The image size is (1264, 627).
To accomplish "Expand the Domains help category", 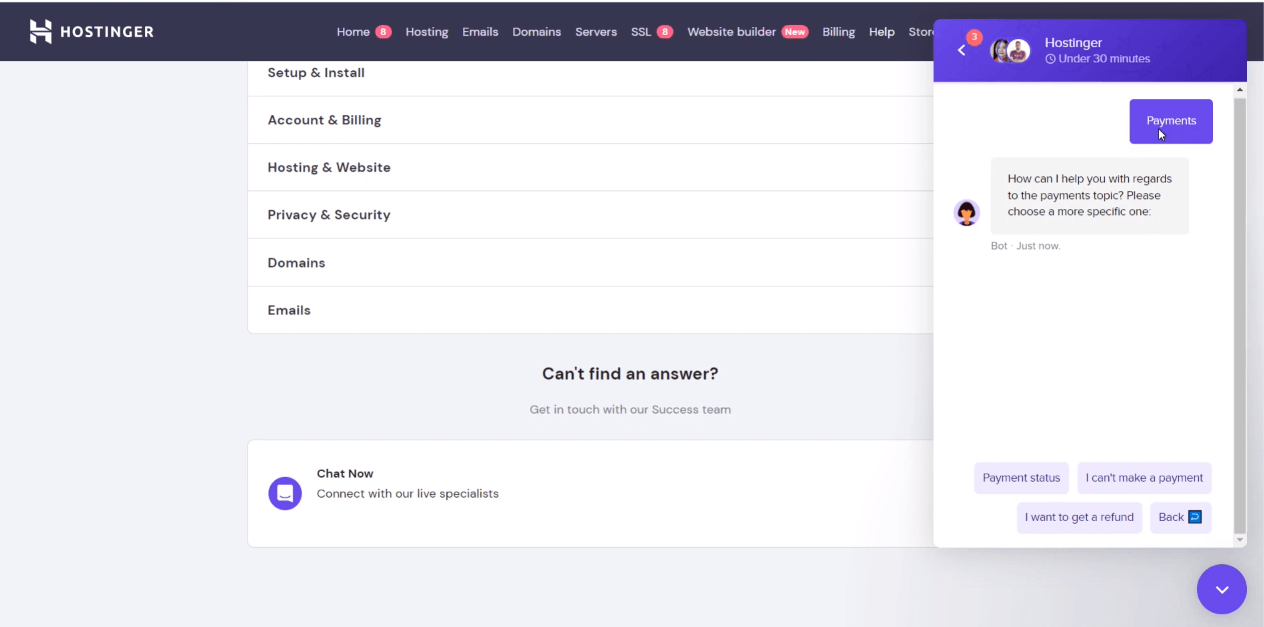I will (296, 262).
